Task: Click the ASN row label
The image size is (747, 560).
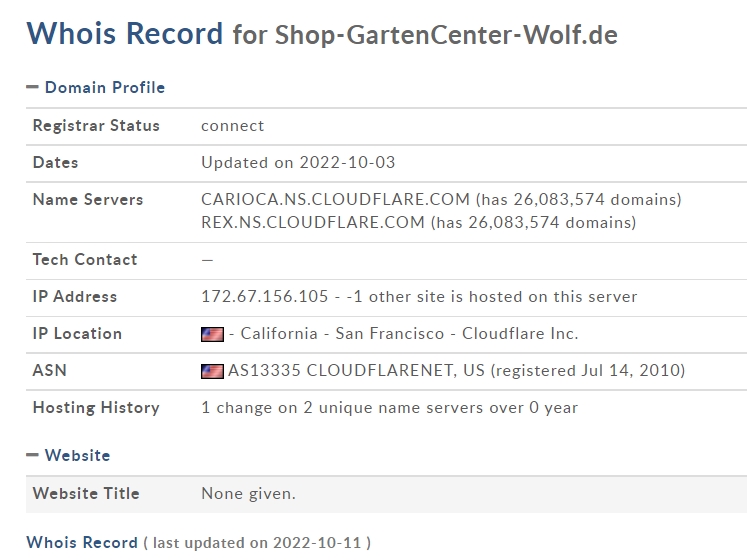Action: (x=50, y=370)
